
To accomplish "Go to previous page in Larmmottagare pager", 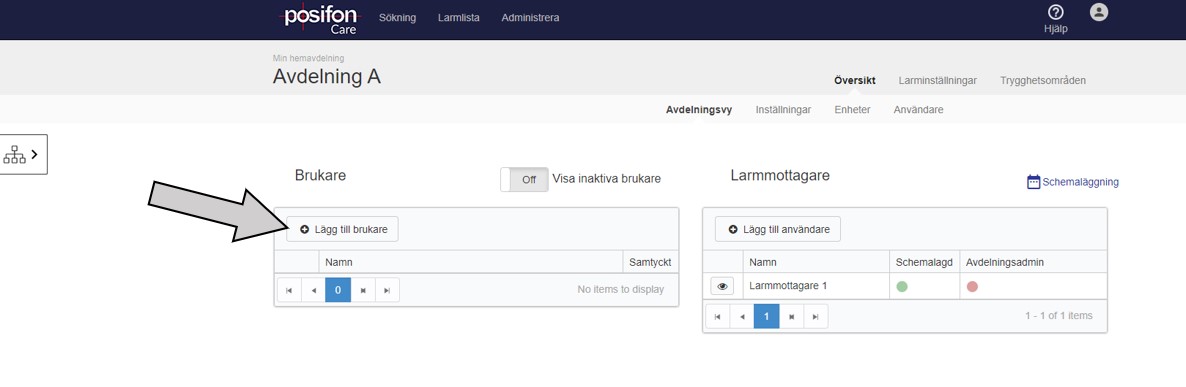I will coord(741,316).
